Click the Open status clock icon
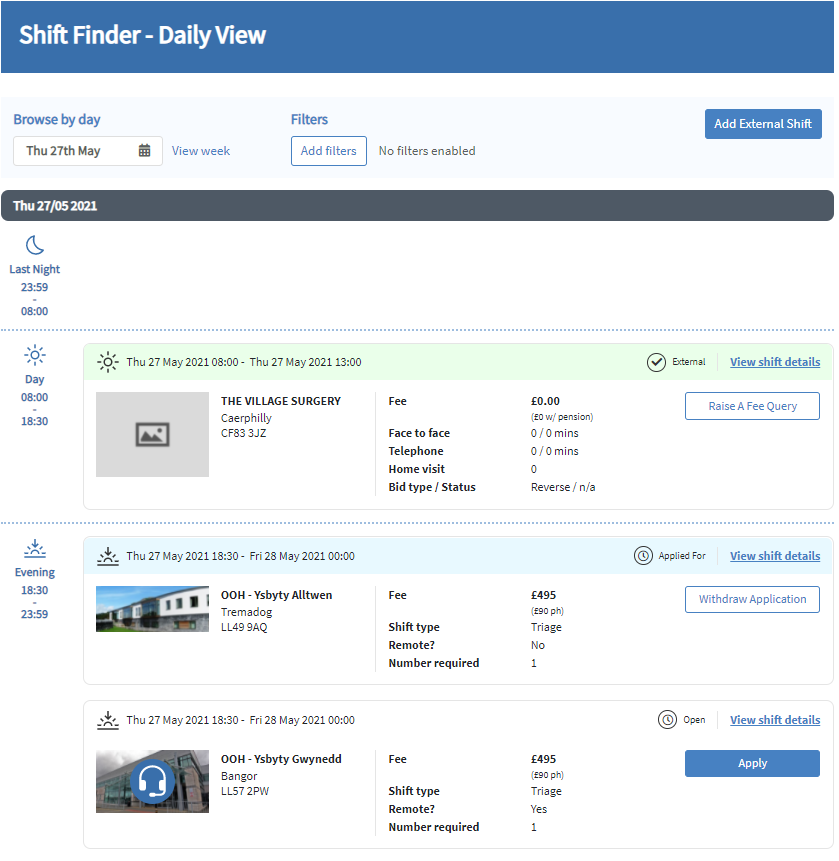 [x=667, y=720]
